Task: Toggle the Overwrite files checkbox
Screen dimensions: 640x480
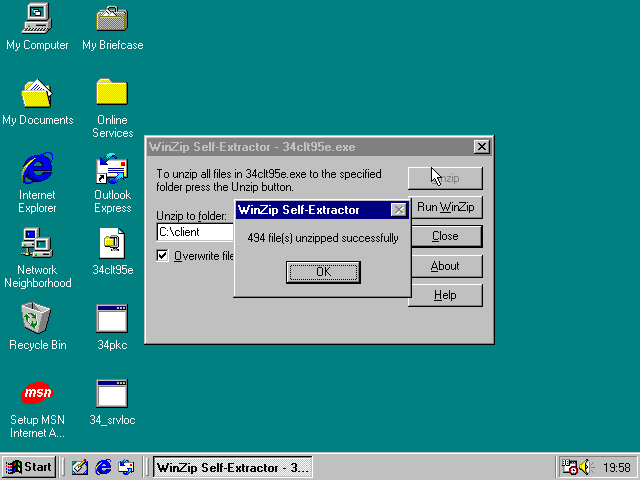Action: [x=162, y=256]
